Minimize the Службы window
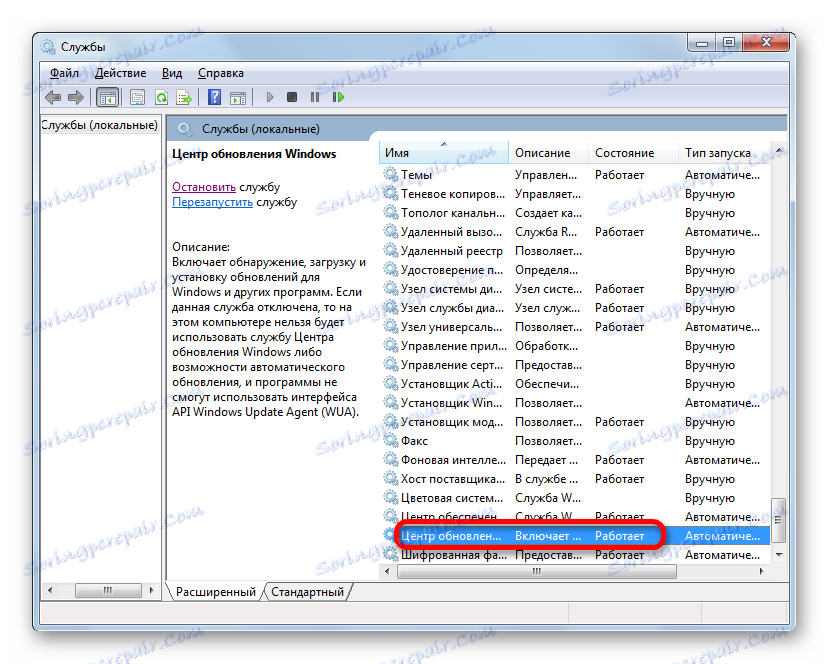 point(703,42)
